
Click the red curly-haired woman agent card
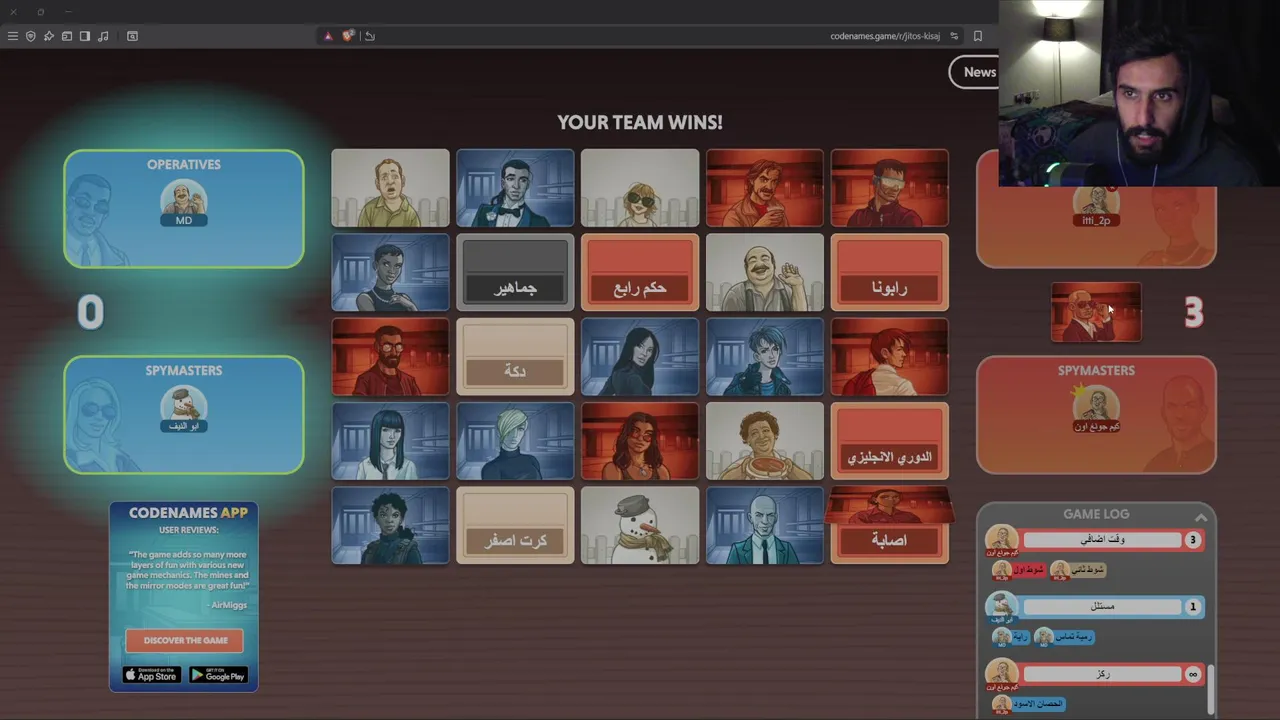640,441
